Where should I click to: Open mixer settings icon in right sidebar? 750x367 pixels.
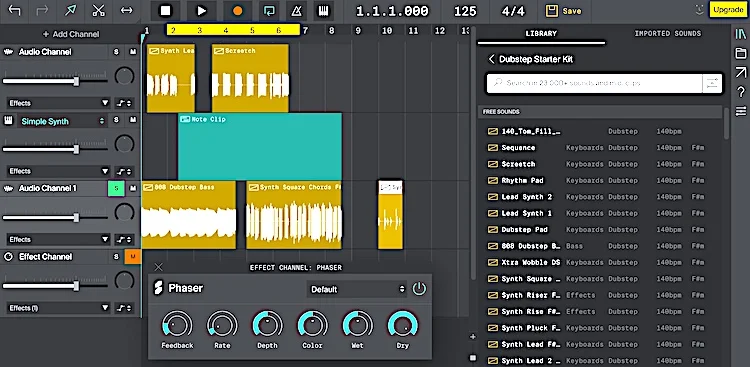point(740,111)
